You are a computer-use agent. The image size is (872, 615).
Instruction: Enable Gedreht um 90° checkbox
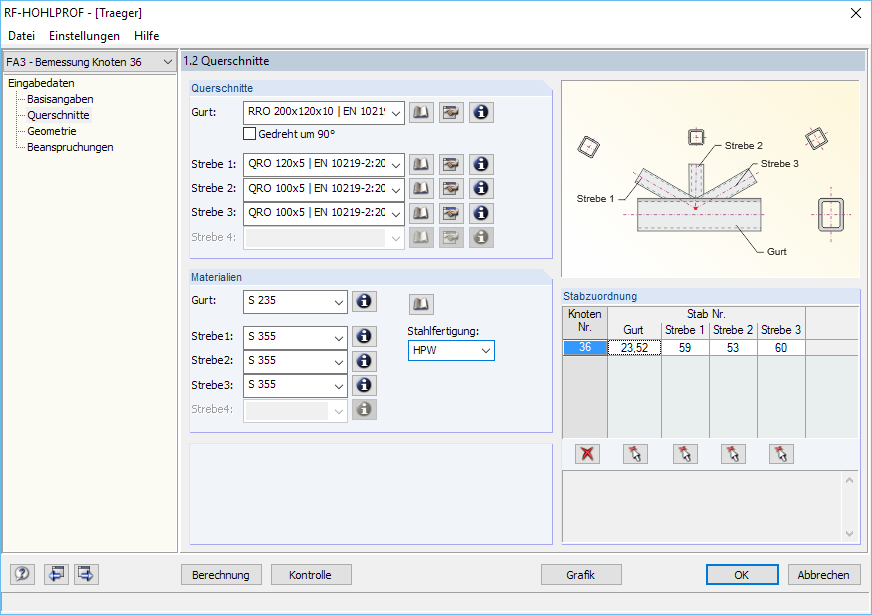tap(250, 134)
